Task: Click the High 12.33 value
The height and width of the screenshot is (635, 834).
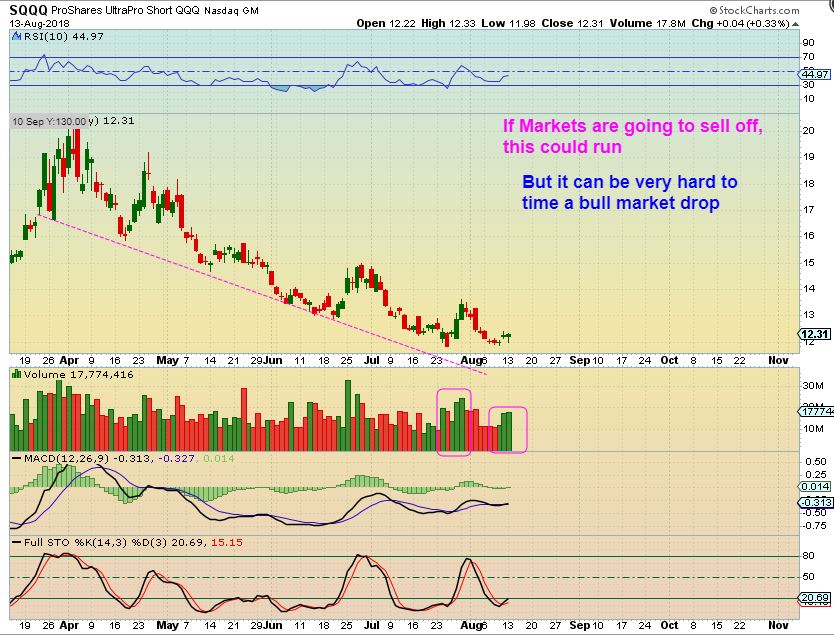Action: [448, 23]
